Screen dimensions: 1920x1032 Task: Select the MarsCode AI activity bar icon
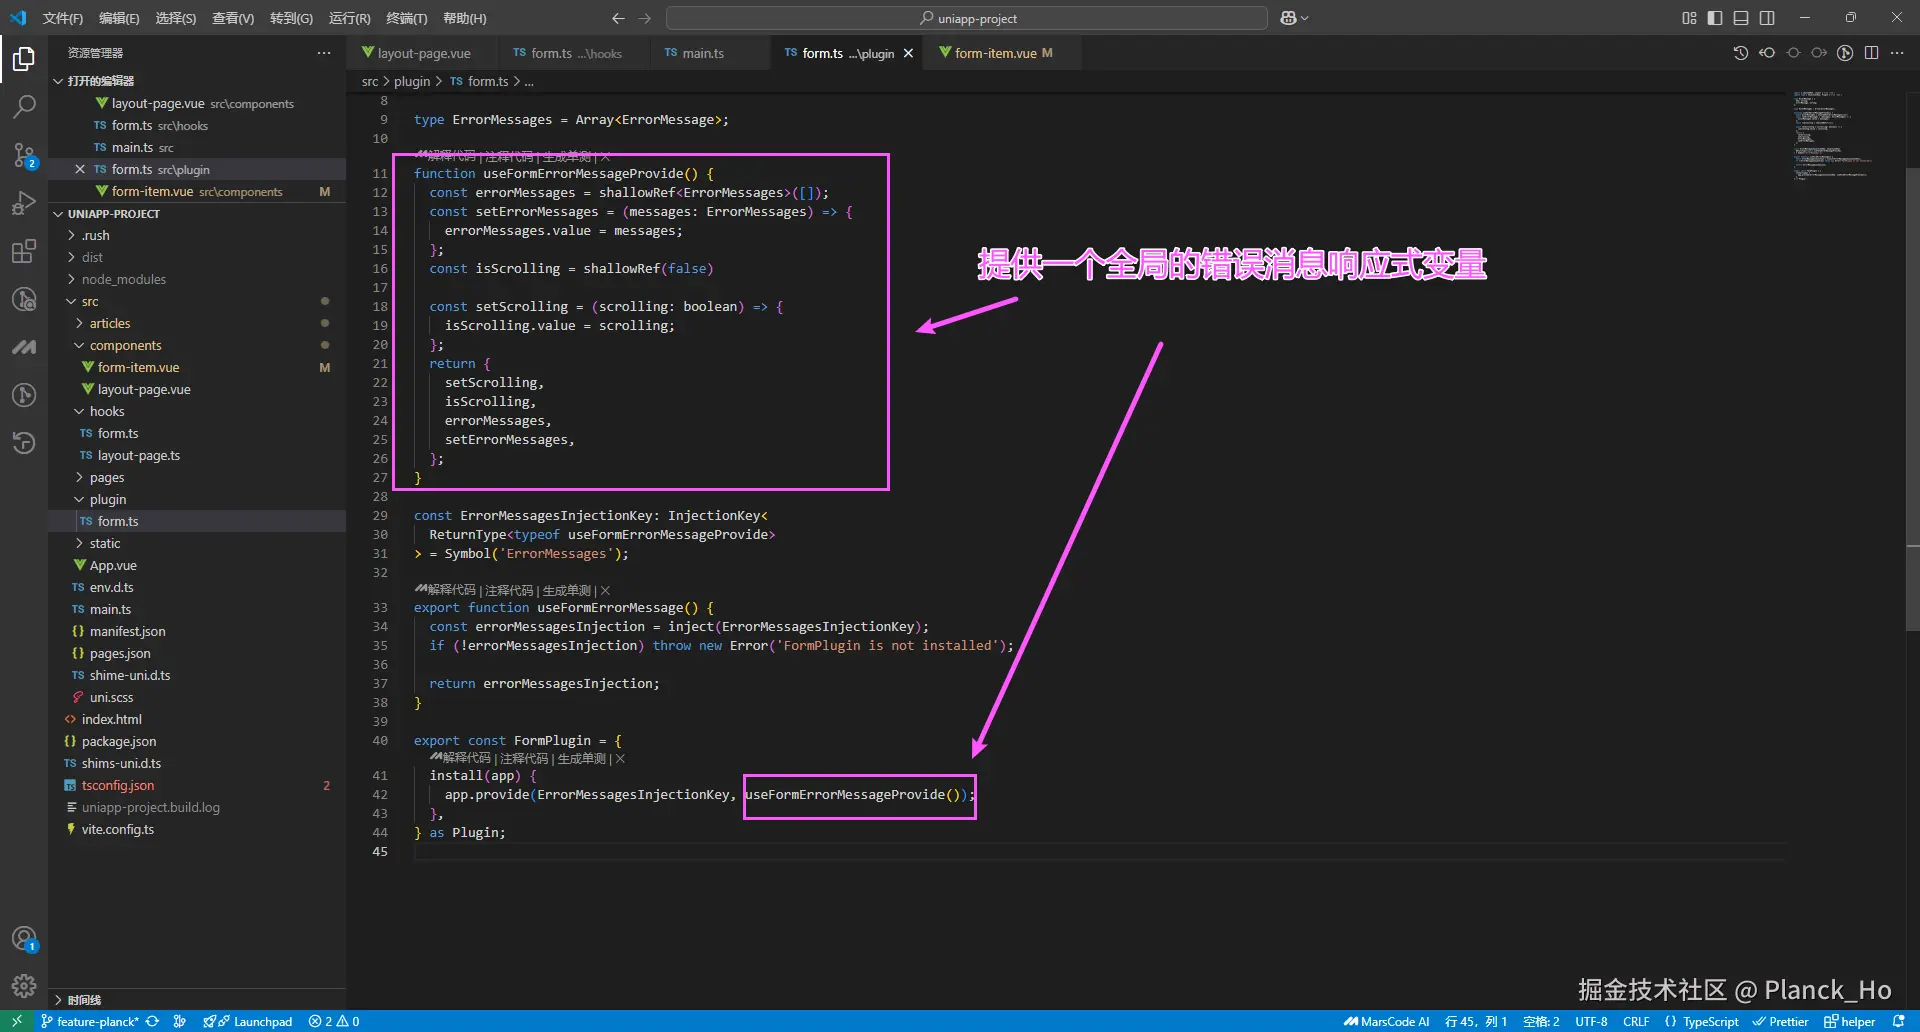pyautogui.click(x=24, y=347)
